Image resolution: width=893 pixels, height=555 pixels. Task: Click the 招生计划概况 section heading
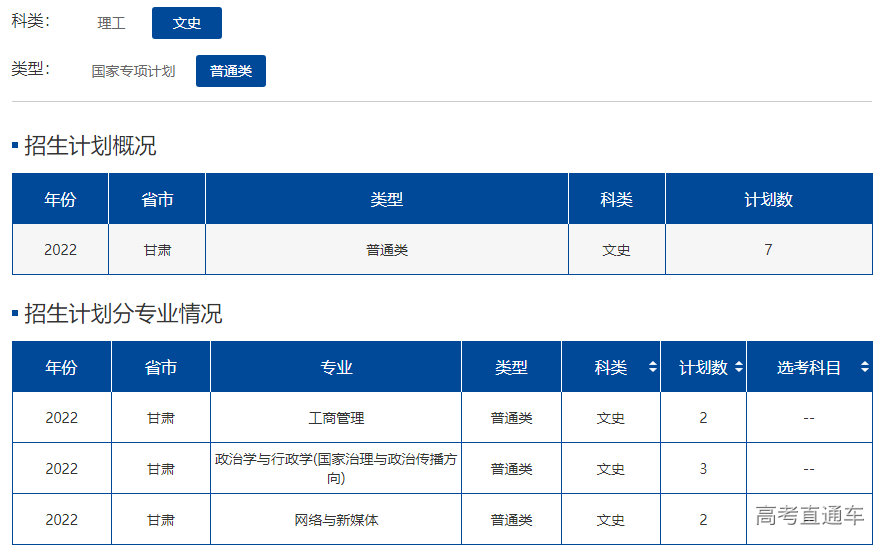point(90,146)
